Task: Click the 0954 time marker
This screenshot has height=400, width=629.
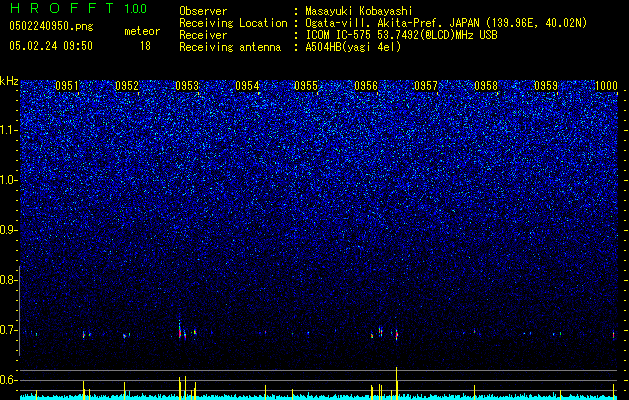Action: point(247,86)
